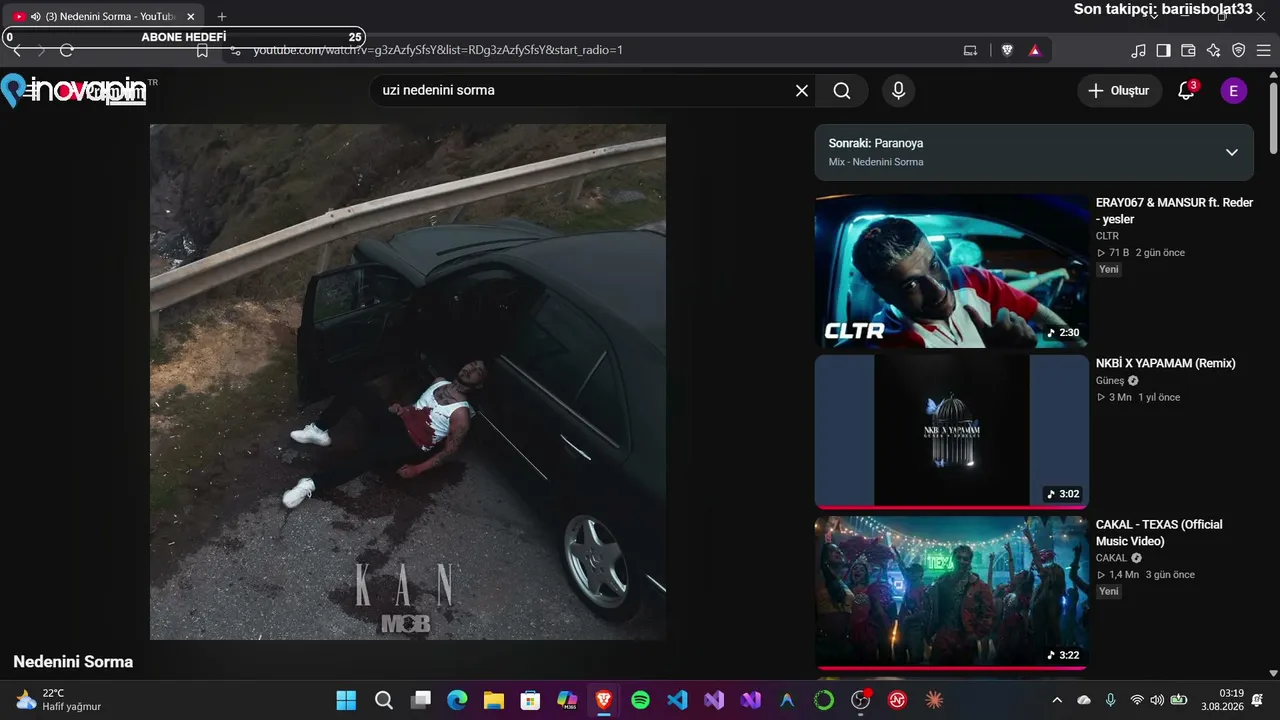The image size is (1280, 720).
Task: Click the Oluştur create button
Action: pos(1120,91)
